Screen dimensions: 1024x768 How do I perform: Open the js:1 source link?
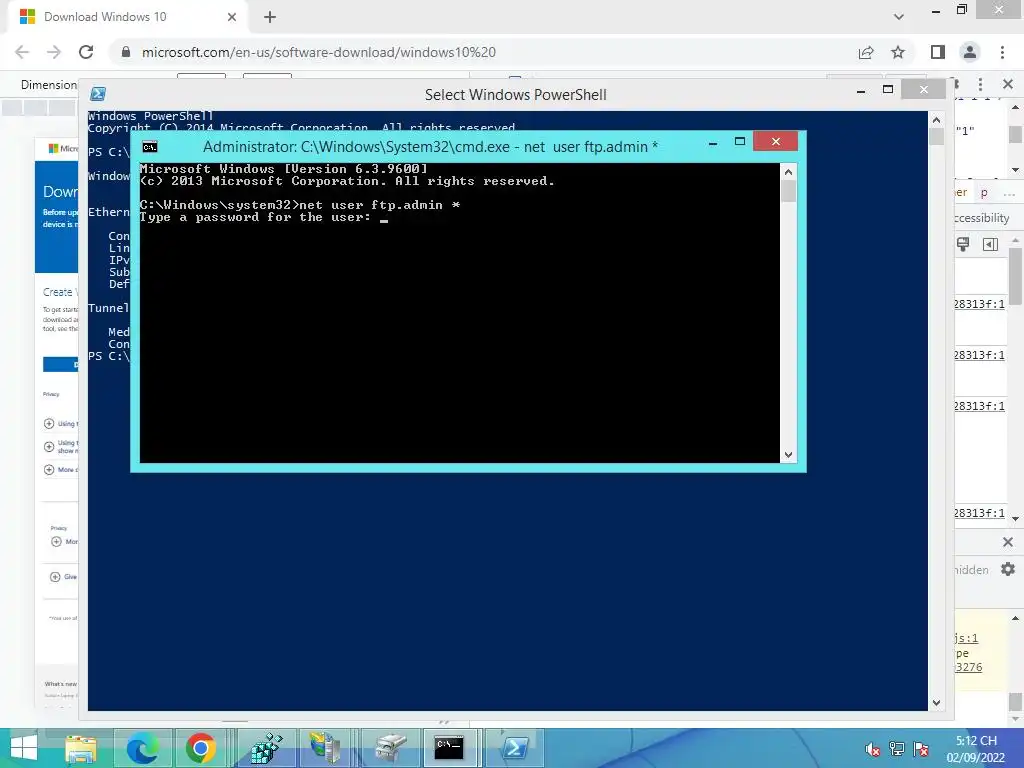[x=967, y=638]
